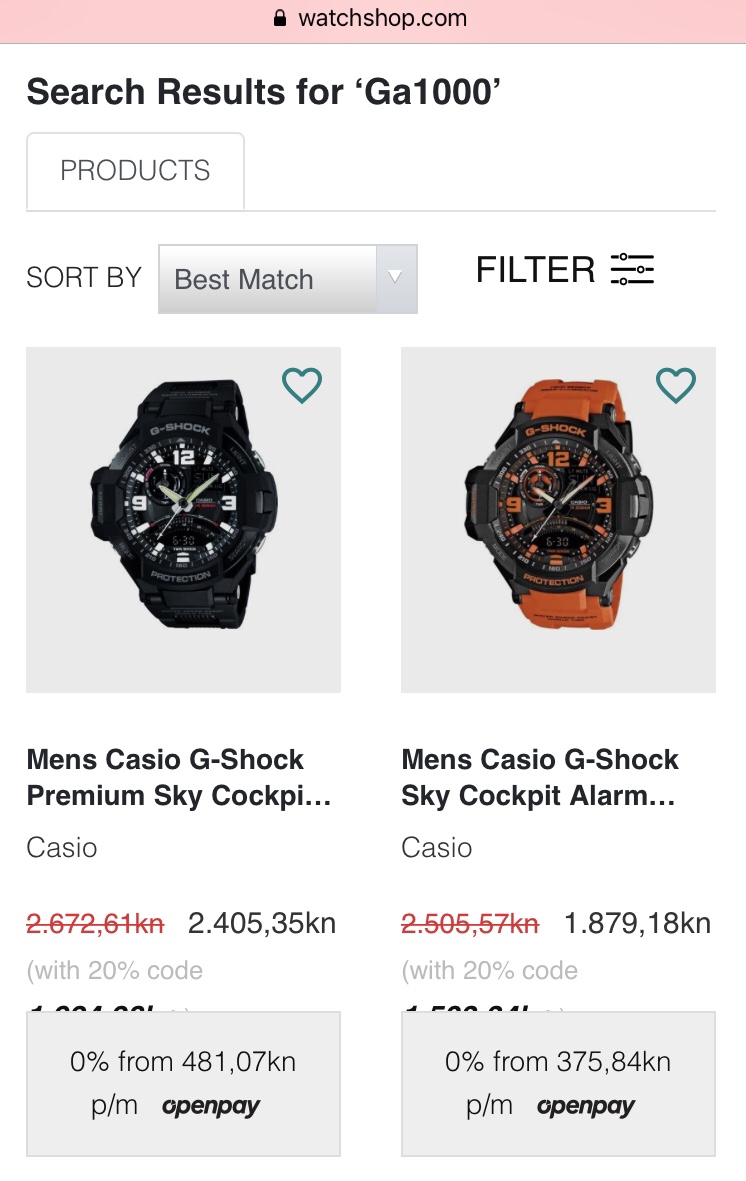Open the filter sliders icon
The image size is (746, 1181).
point(632,269)
